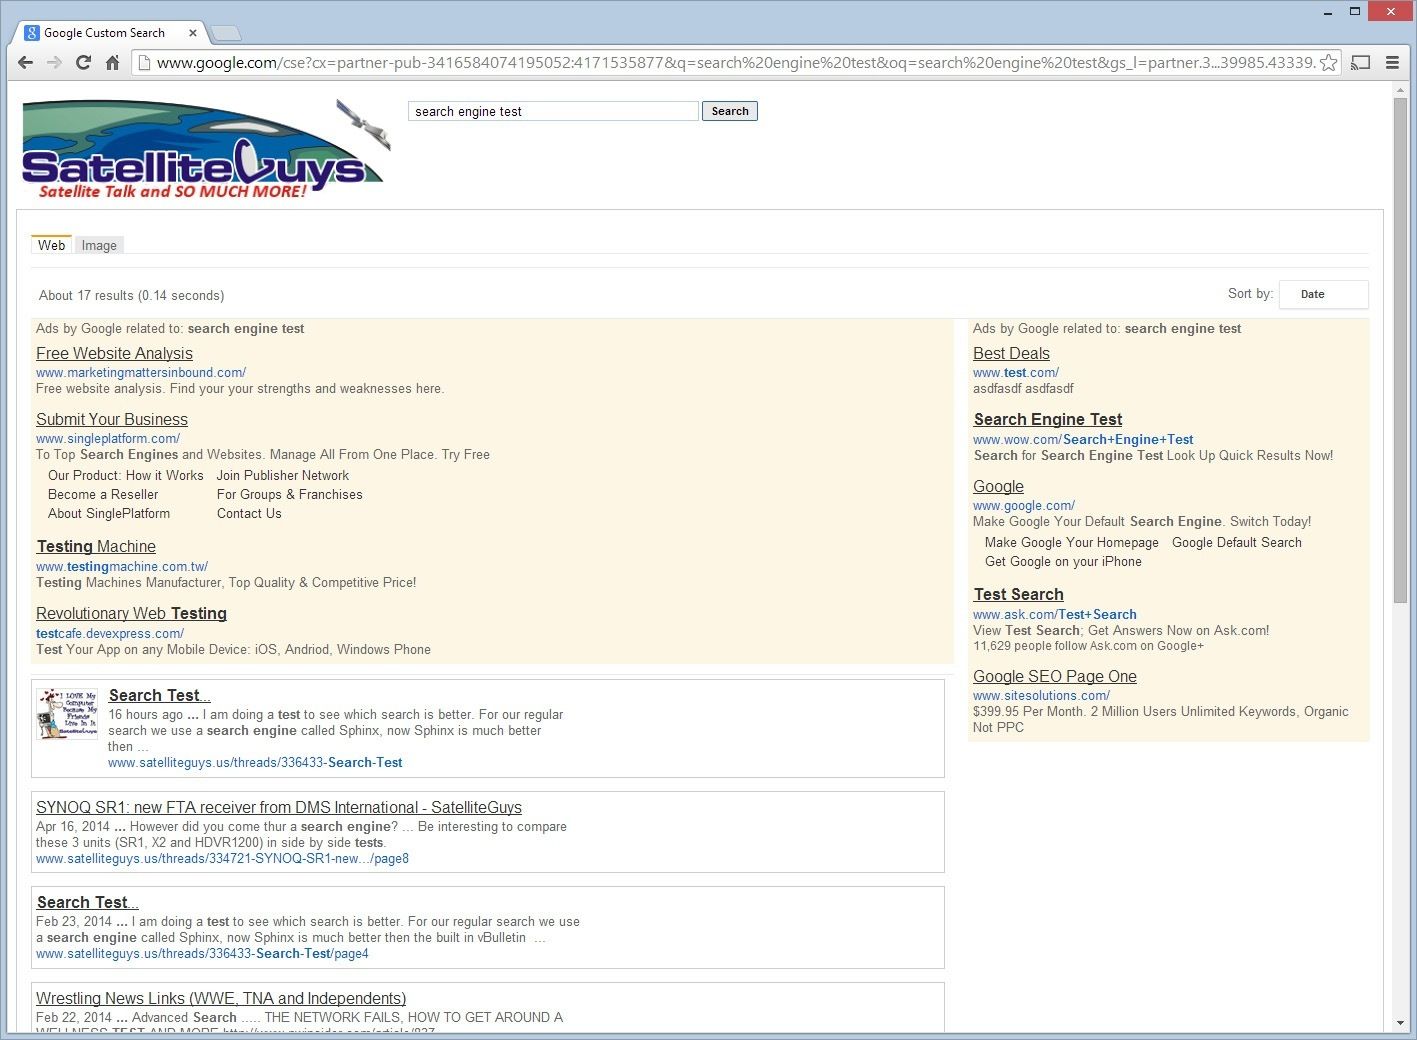This screenshot has height=1040, width=1417.
Task: Click the www.marketingmattersinbound.com URL
Action: [x=141, y=373]
